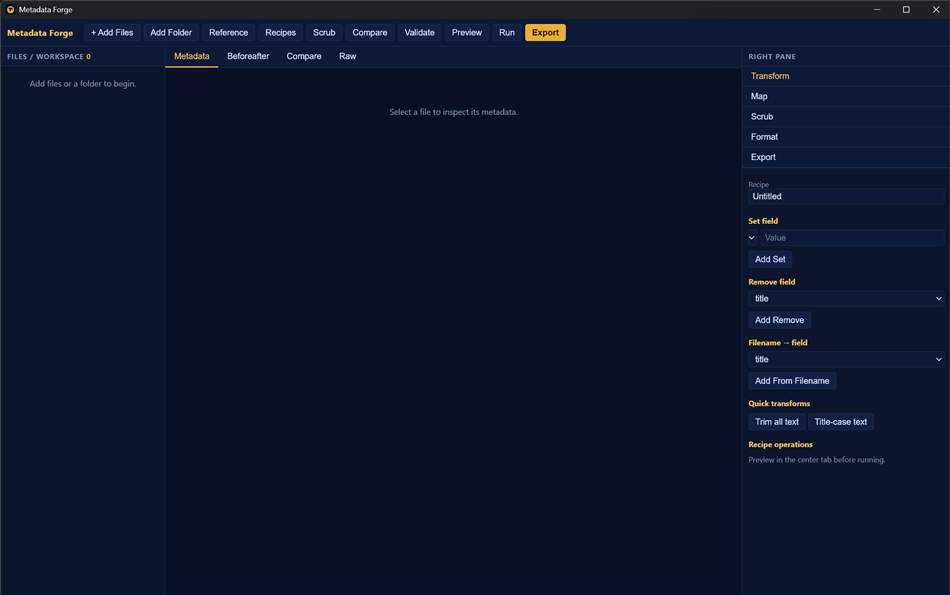Click the + Add Files button

[112, 33]
